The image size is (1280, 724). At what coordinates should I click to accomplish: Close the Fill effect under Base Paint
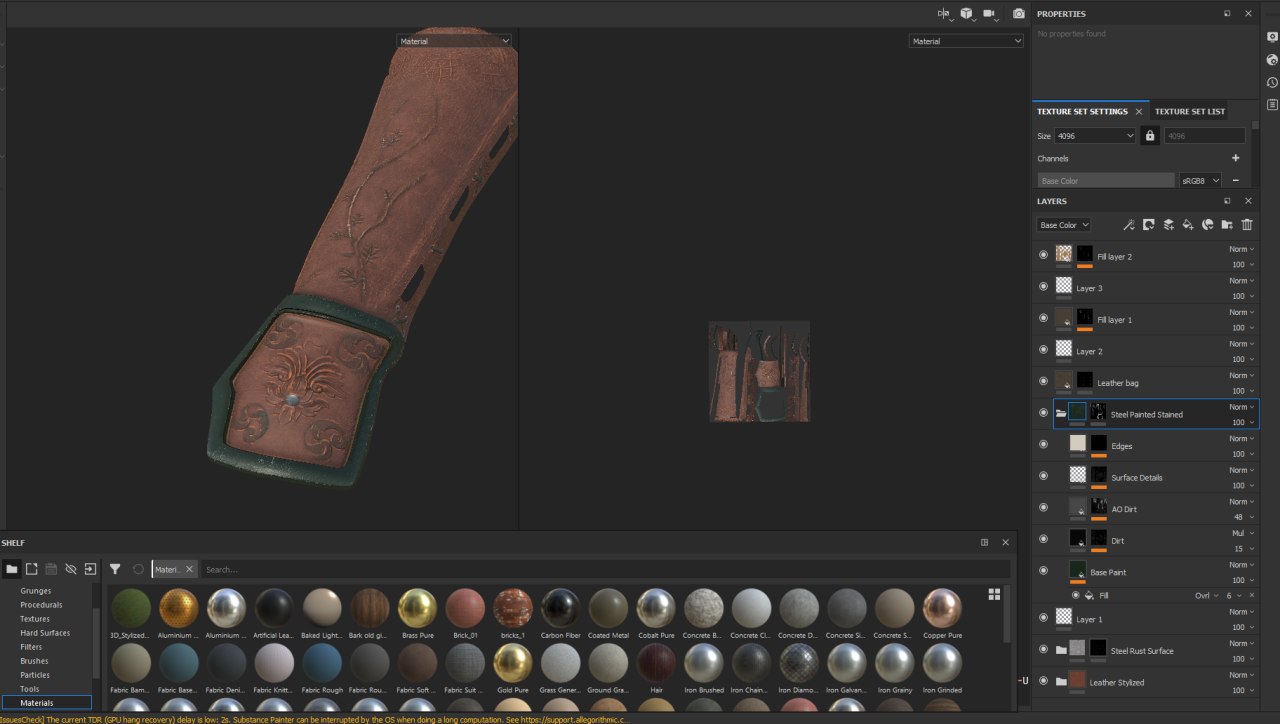[1251, 595]
